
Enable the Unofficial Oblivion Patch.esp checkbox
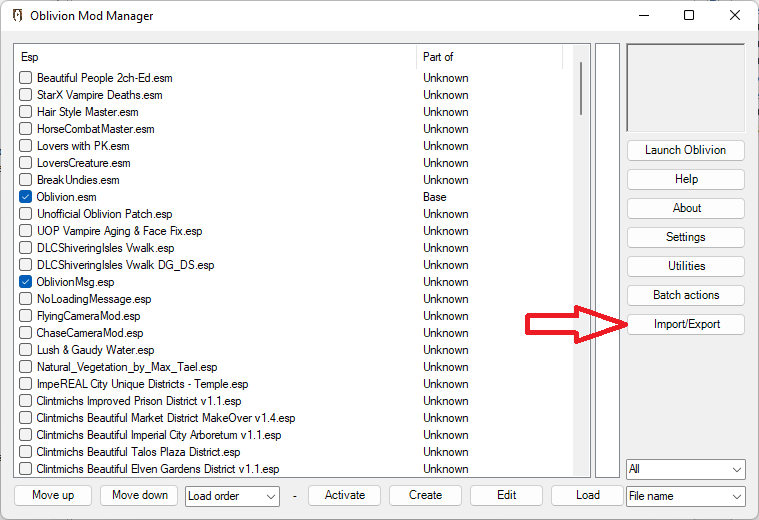coord(26,214)
